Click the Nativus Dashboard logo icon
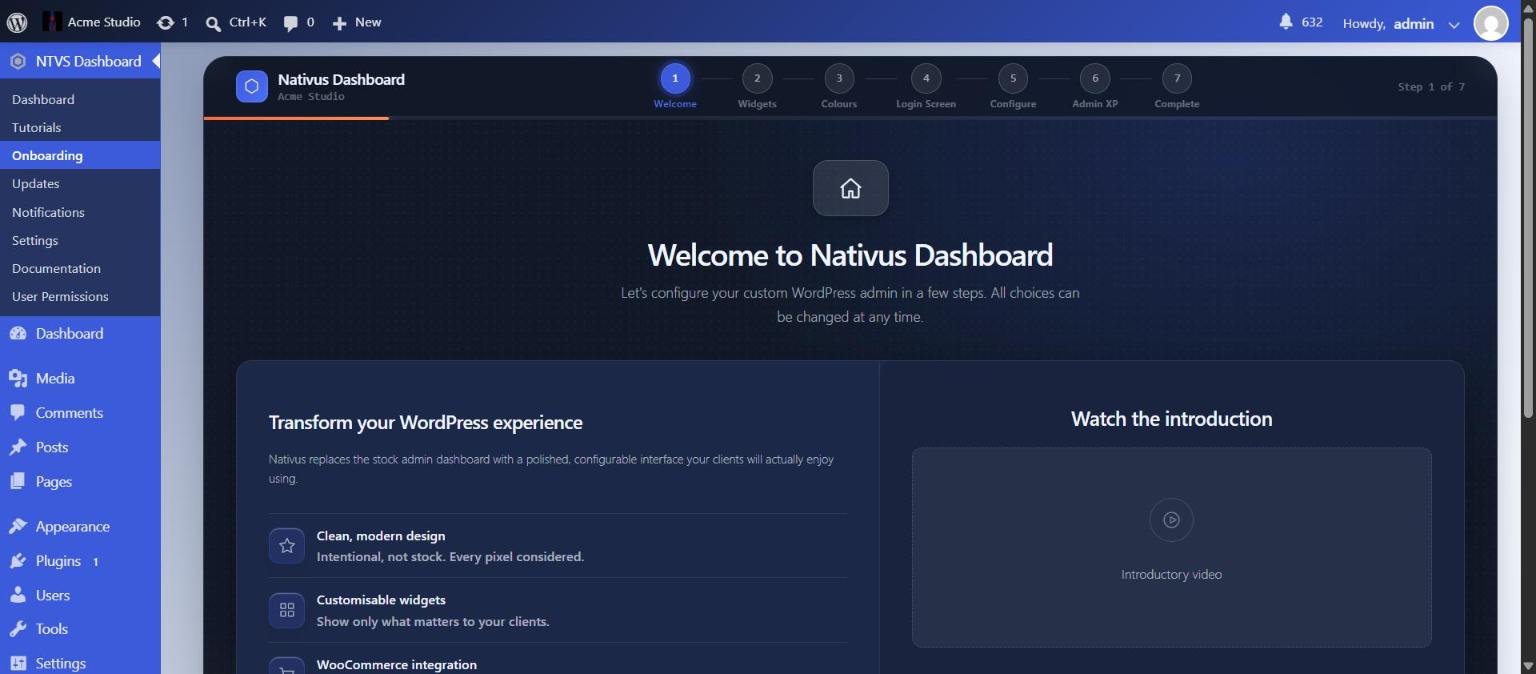Screen dimensions: 1536x674 coord(252,86)
